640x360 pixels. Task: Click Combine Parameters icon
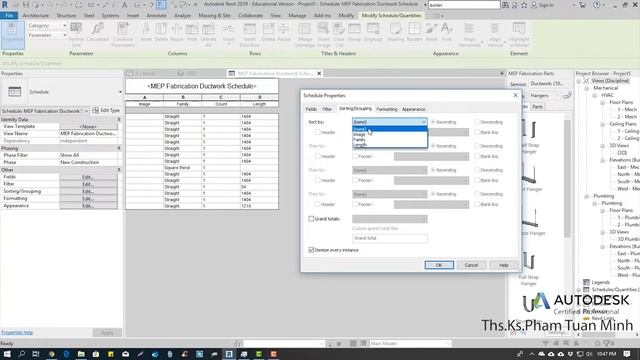(x=122, y=35)
